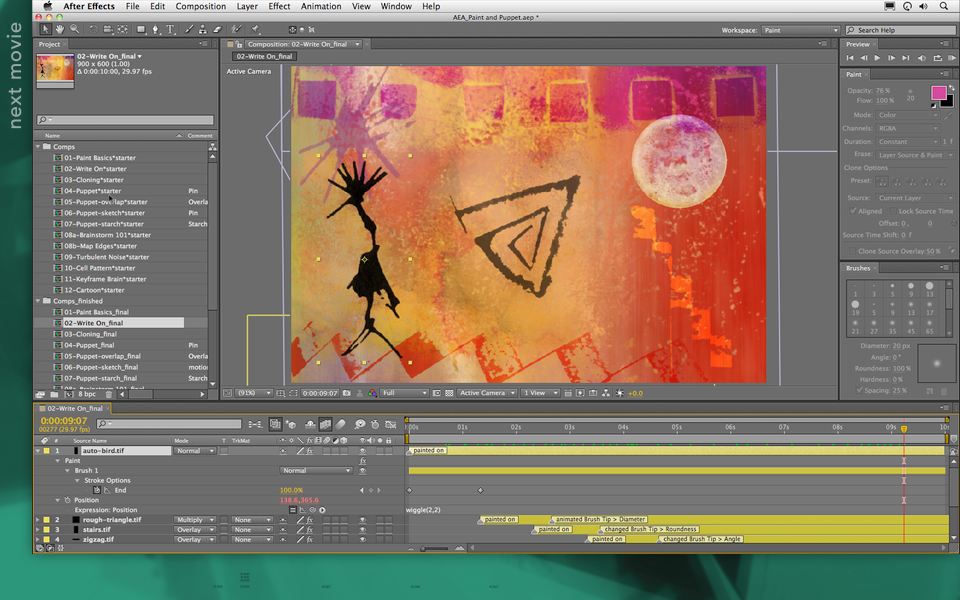Open stairs.tif blending mode Overlay dropdown
The image size is (960, 600).
point(195,530)
